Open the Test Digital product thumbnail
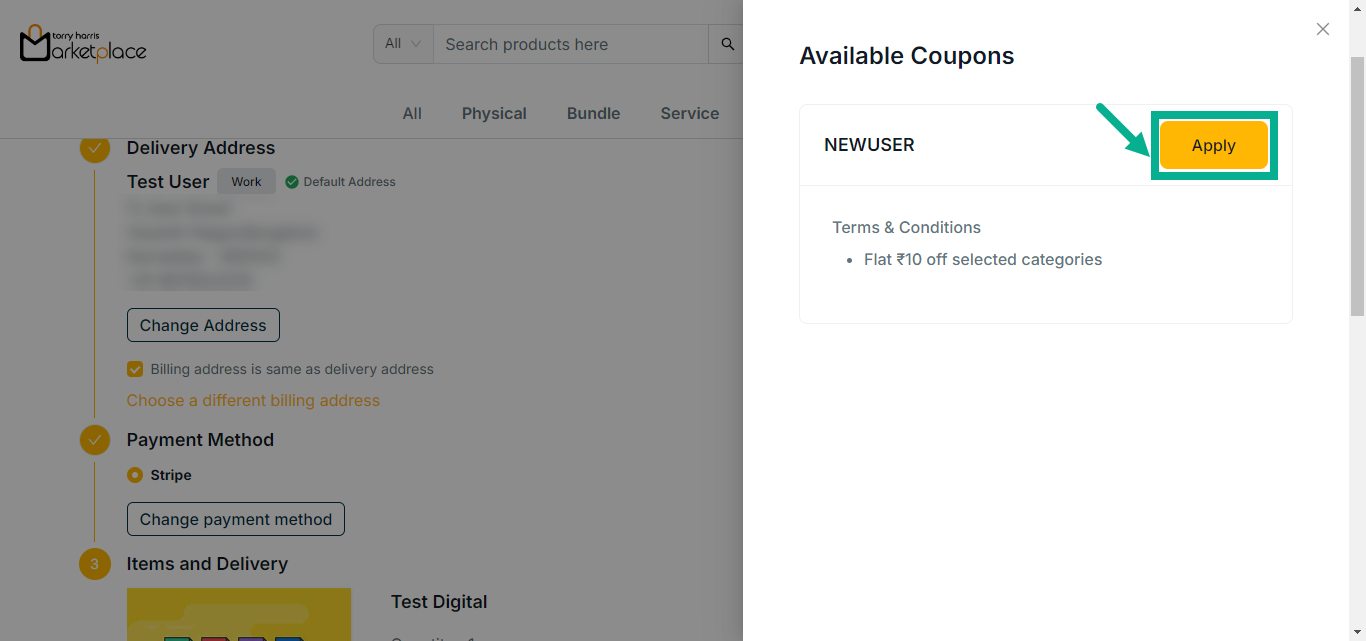This screenshot has height=641, width=1366. [239, 614]
